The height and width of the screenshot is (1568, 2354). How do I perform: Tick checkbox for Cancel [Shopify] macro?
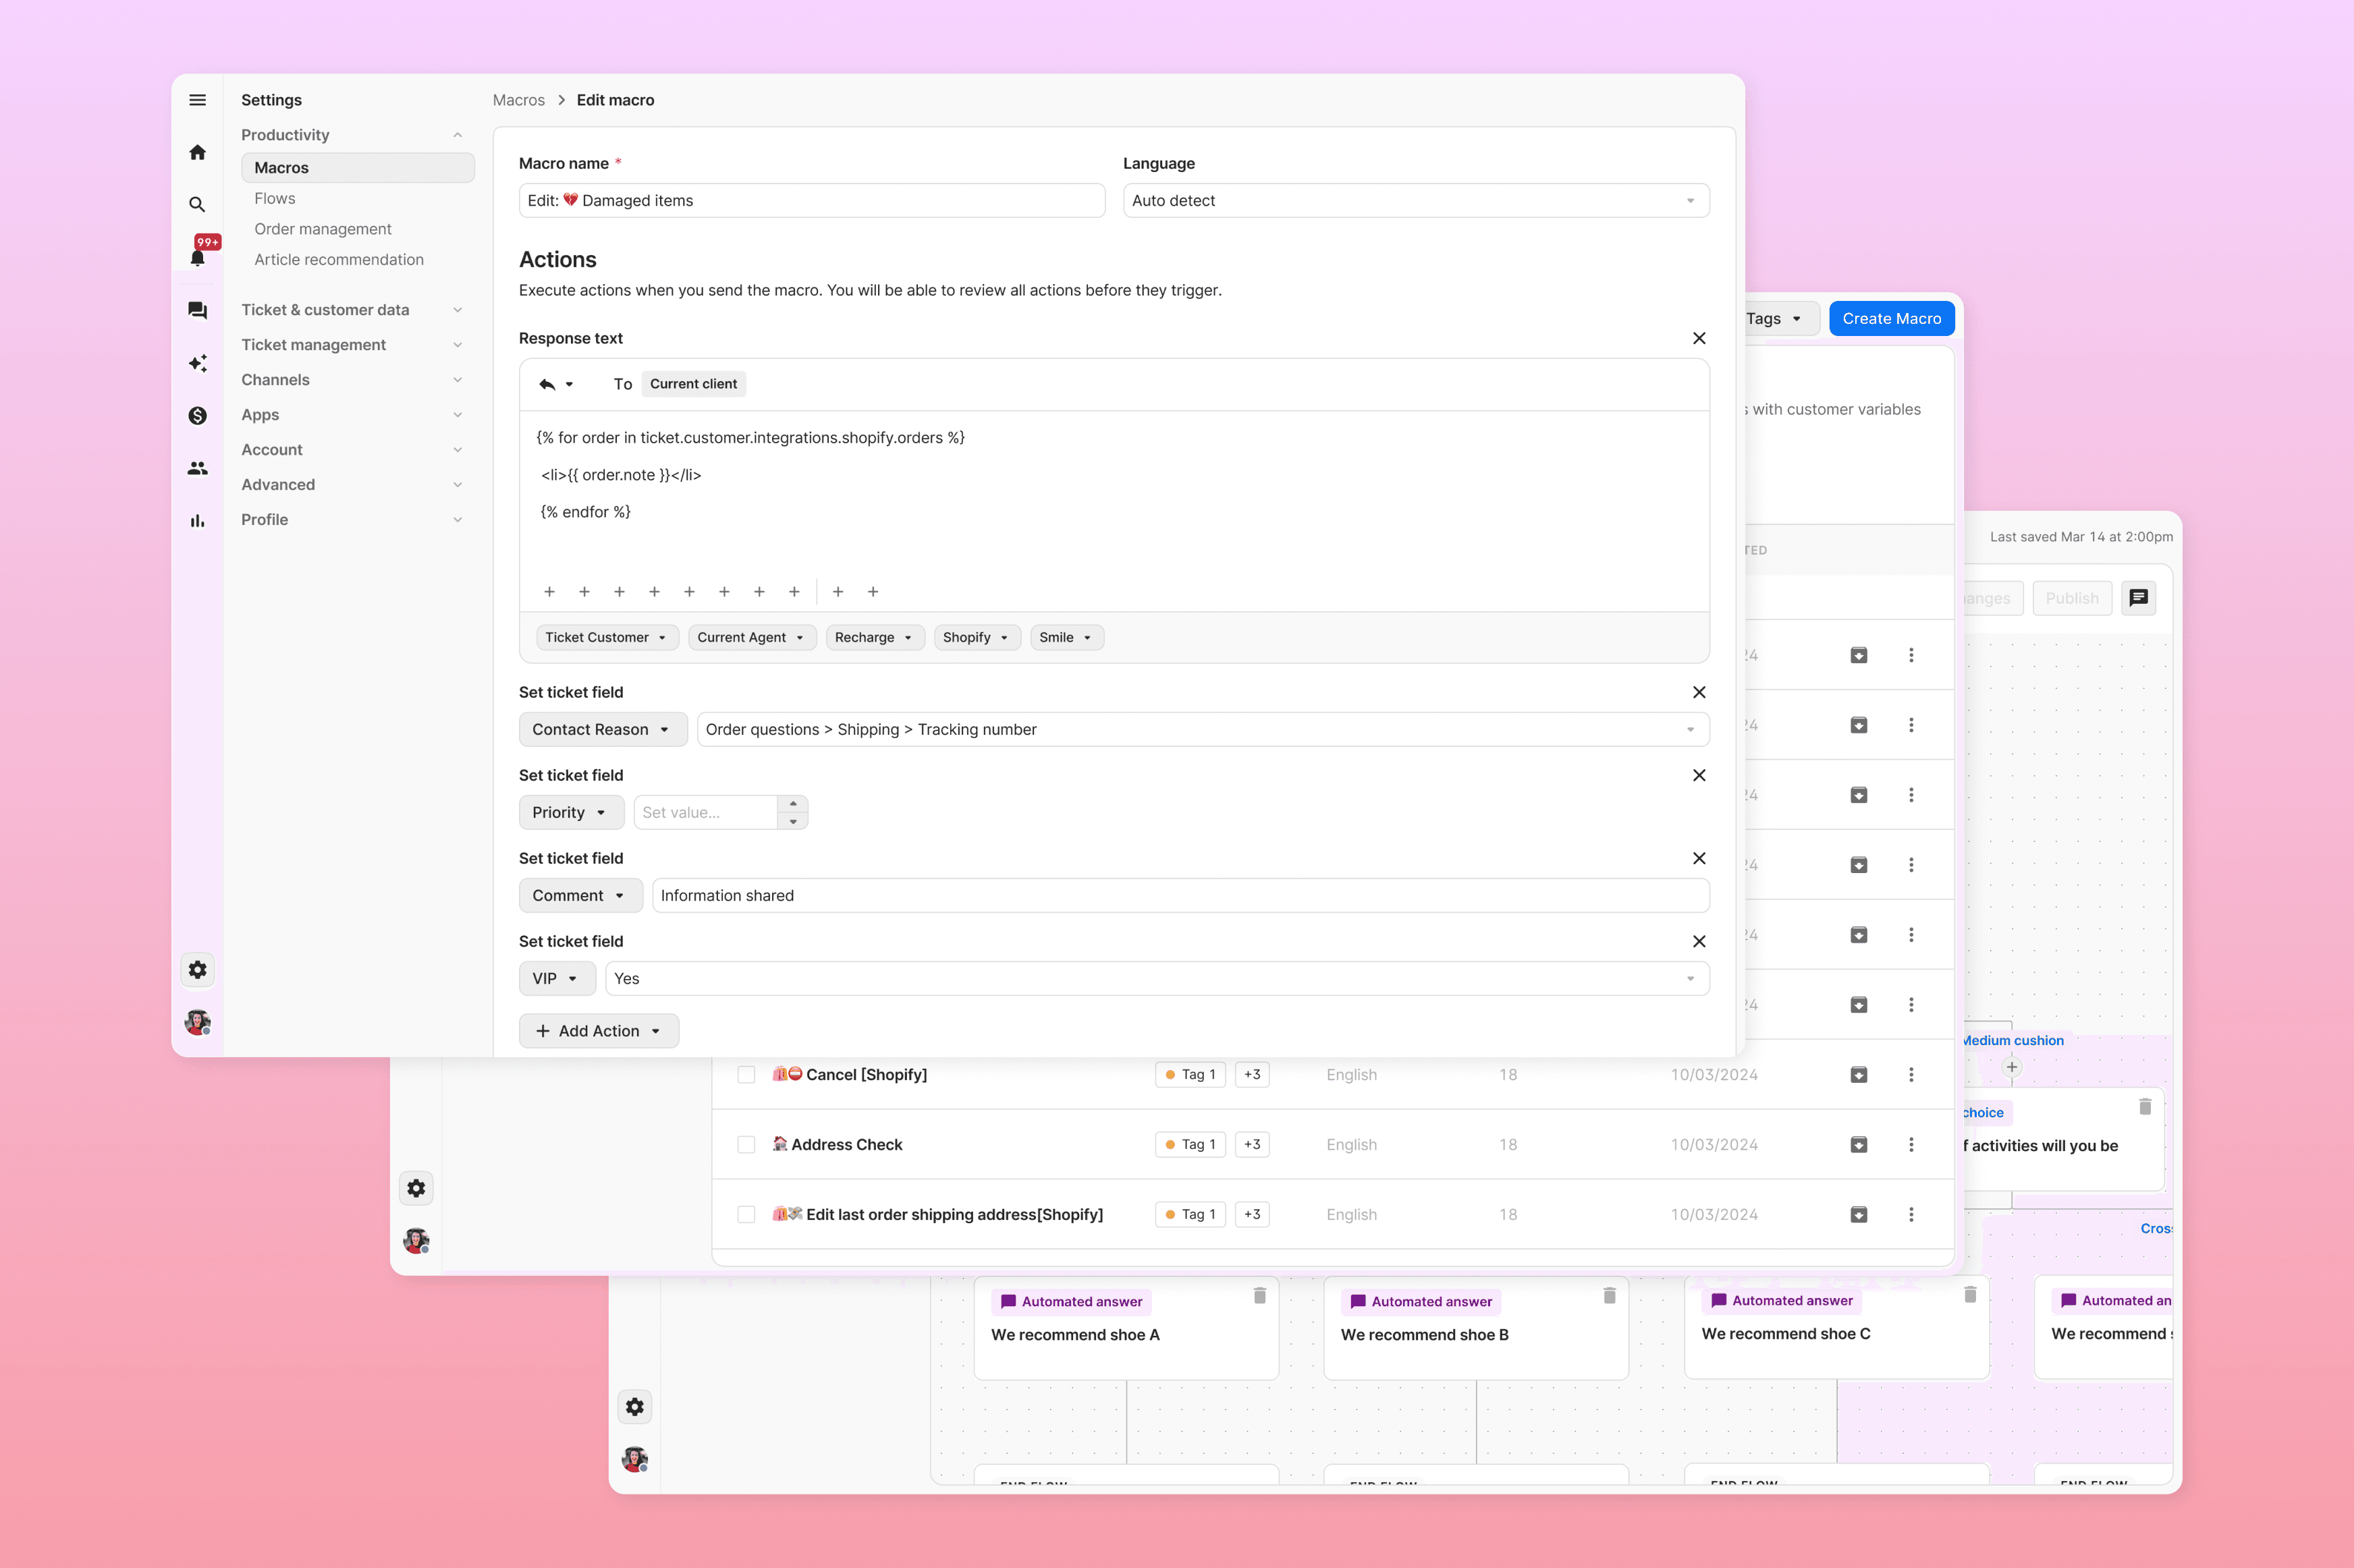[x=746, y=1075]
